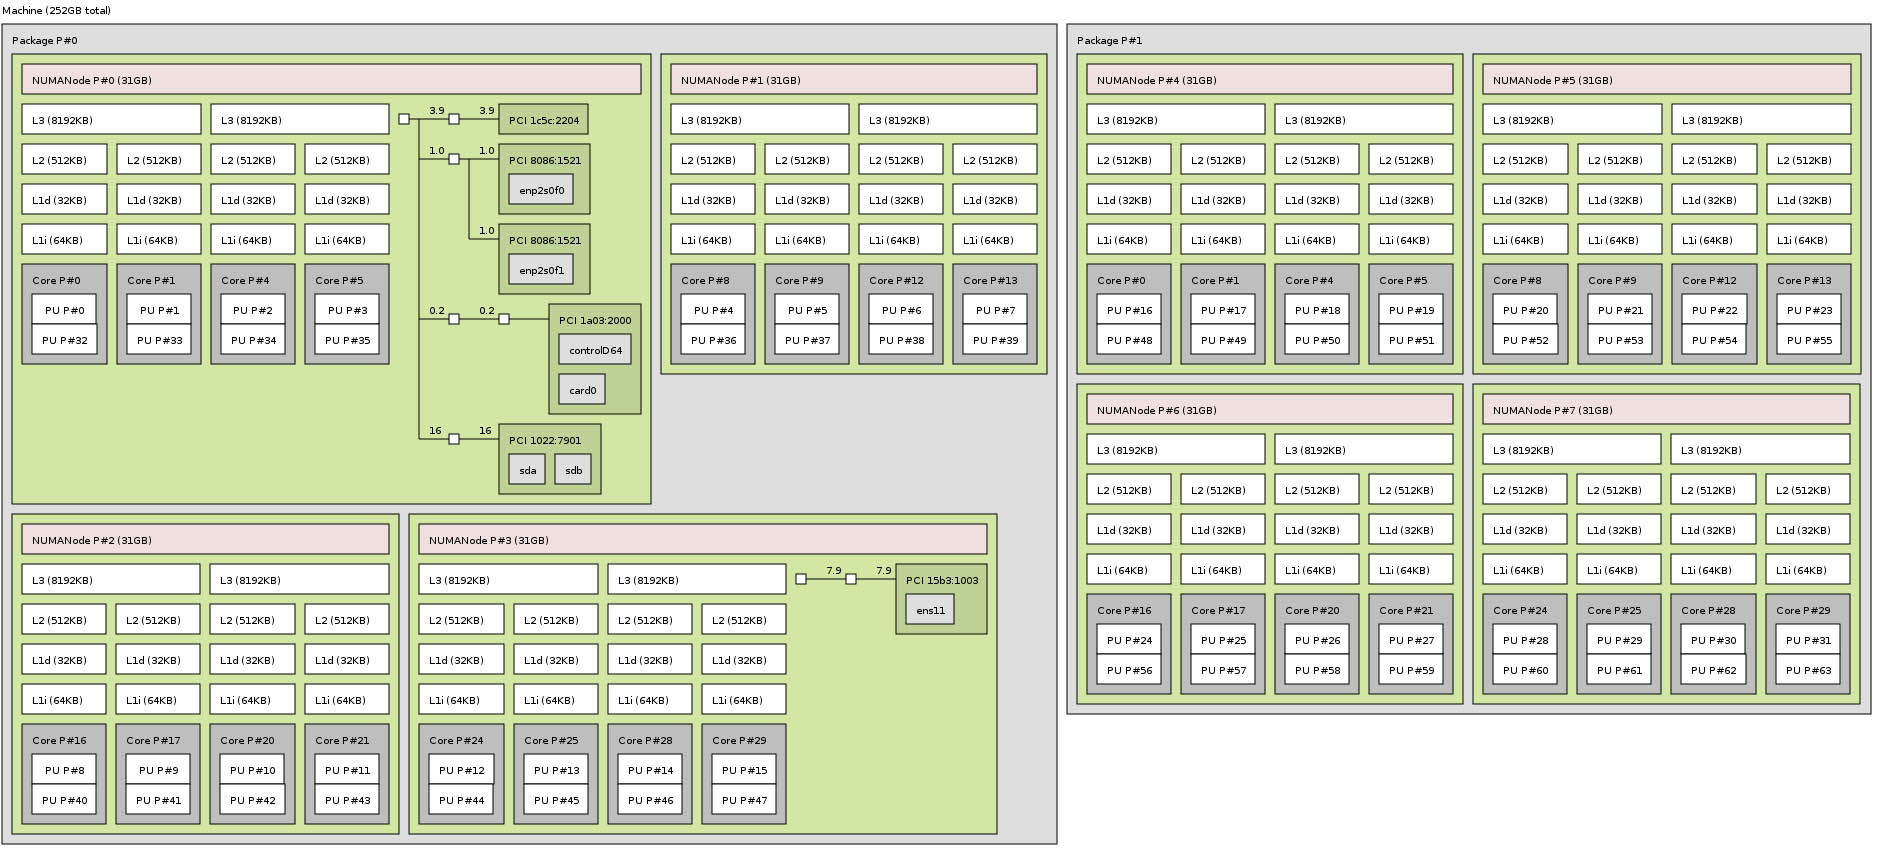Click the PCI 1a03:2000 label
This screenshot has width=1877, height=848.
(x=595, y=320)
